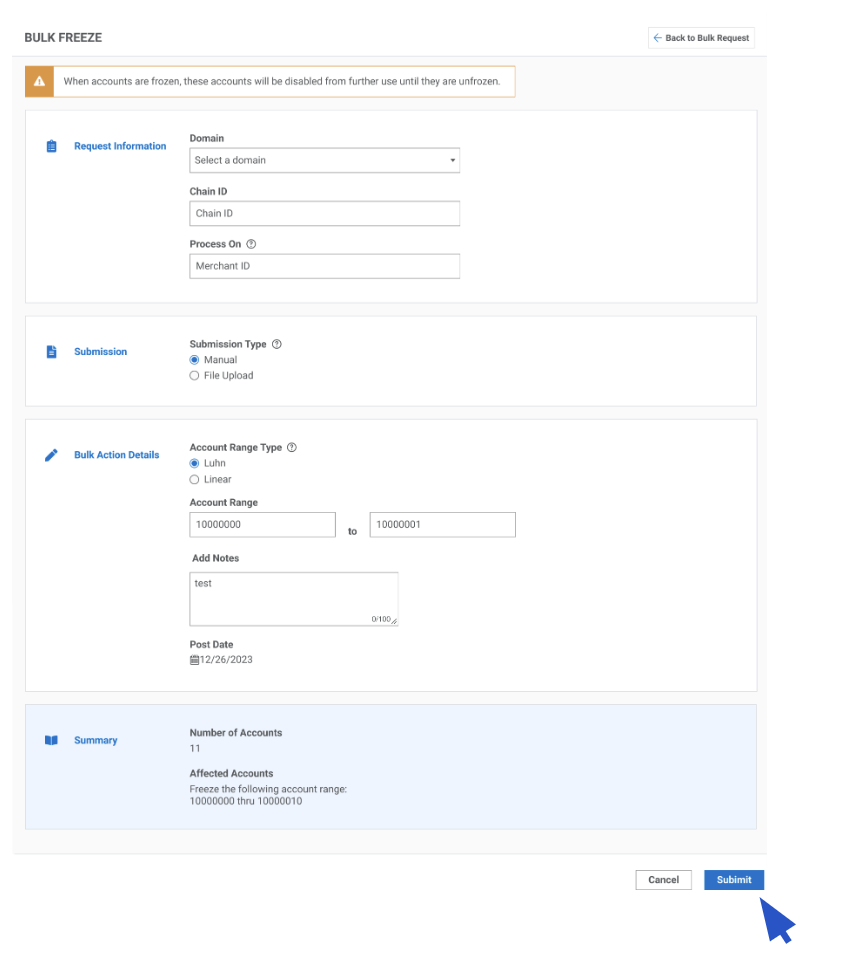Click the Bulk Action Details pencil icon
The image size is (854, 964).
point(52,455)
